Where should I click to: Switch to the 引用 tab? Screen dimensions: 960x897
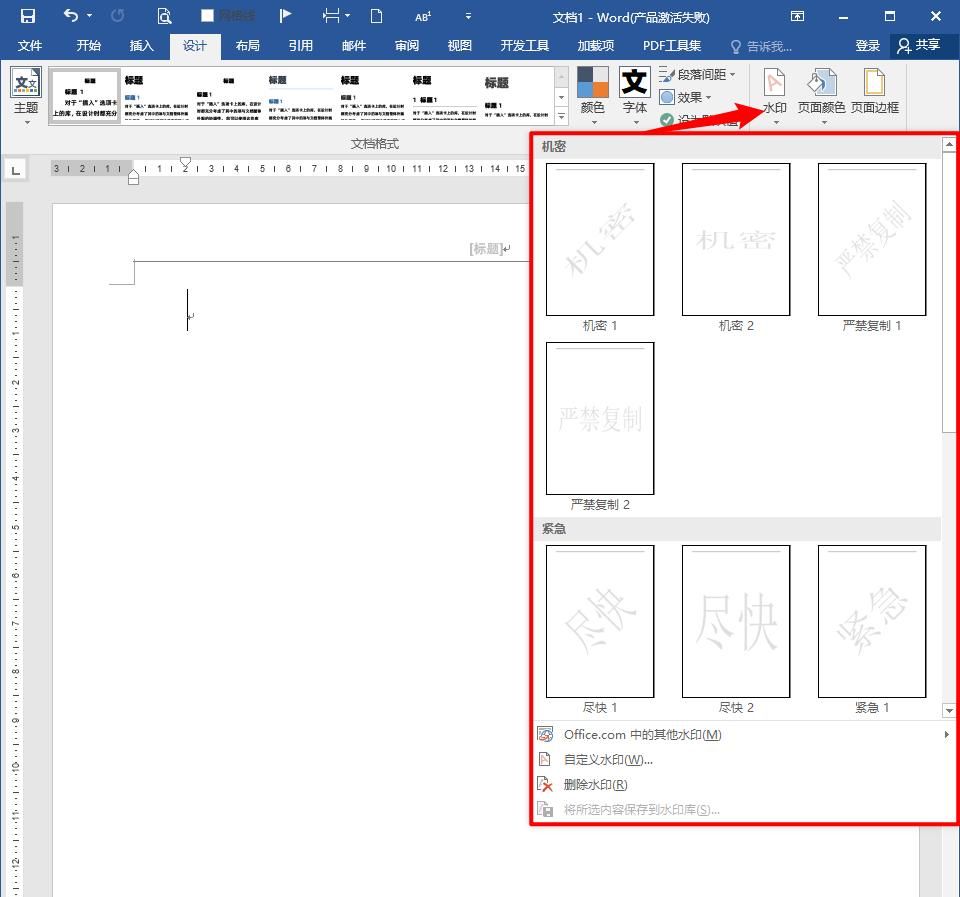coord(301,46)
